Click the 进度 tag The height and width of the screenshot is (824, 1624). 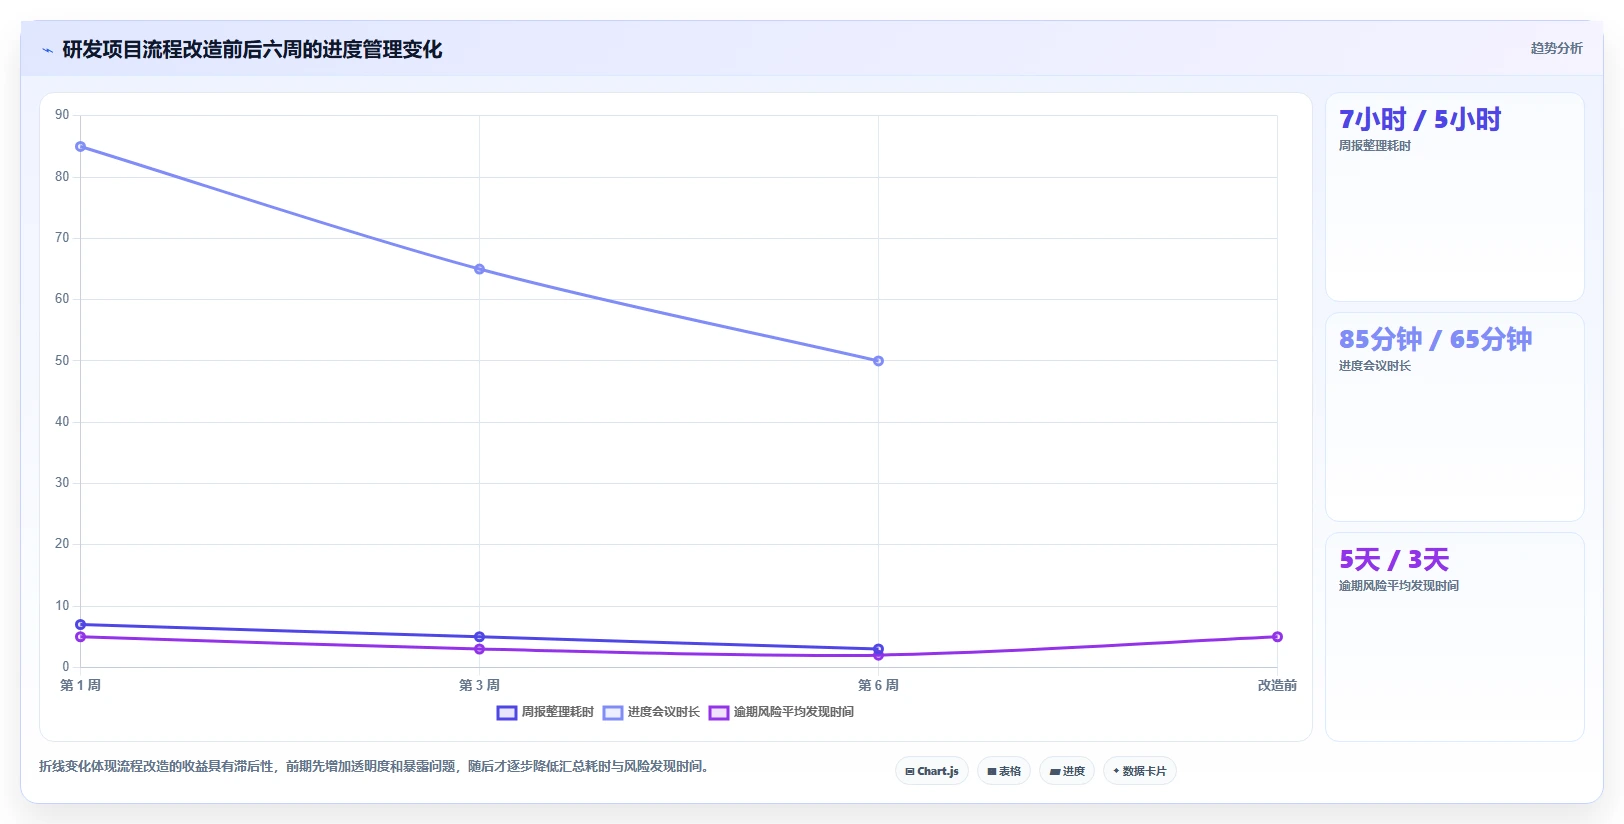(x=1068, y=771)
